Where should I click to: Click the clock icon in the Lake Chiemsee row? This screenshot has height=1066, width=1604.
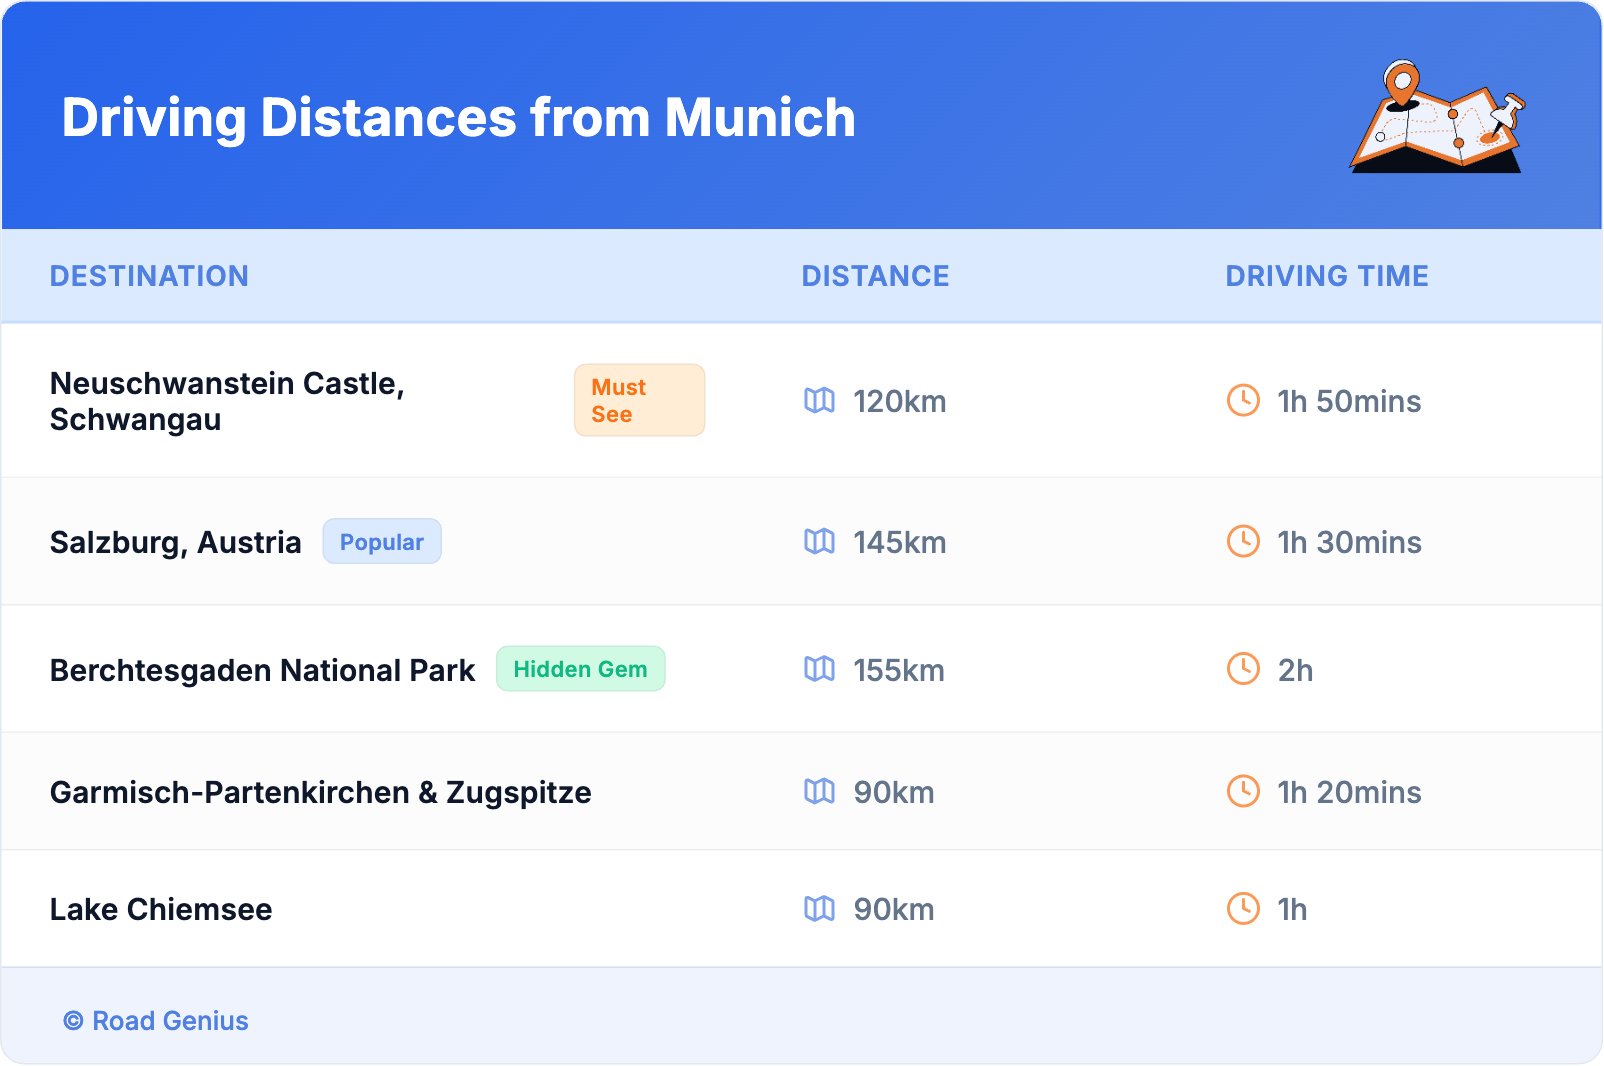tap(1244, 909)
